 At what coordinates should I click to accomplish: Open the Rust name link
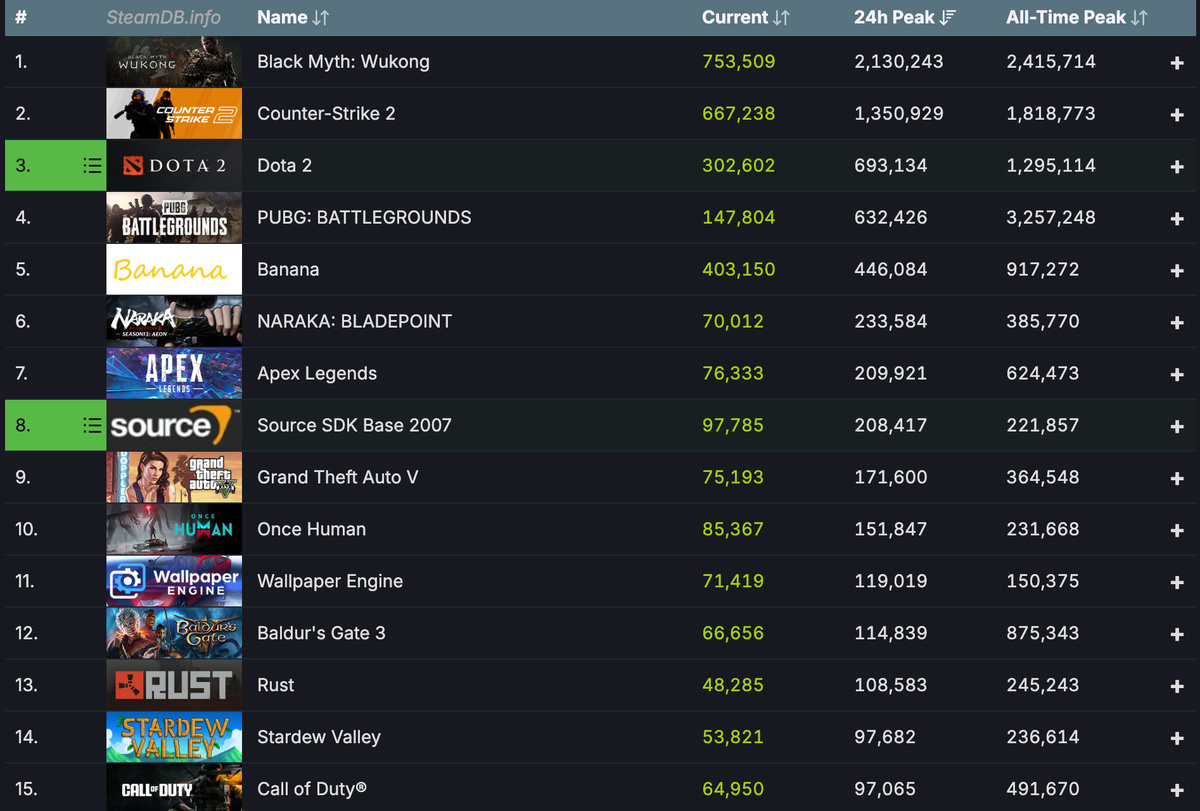pos(276,686)
